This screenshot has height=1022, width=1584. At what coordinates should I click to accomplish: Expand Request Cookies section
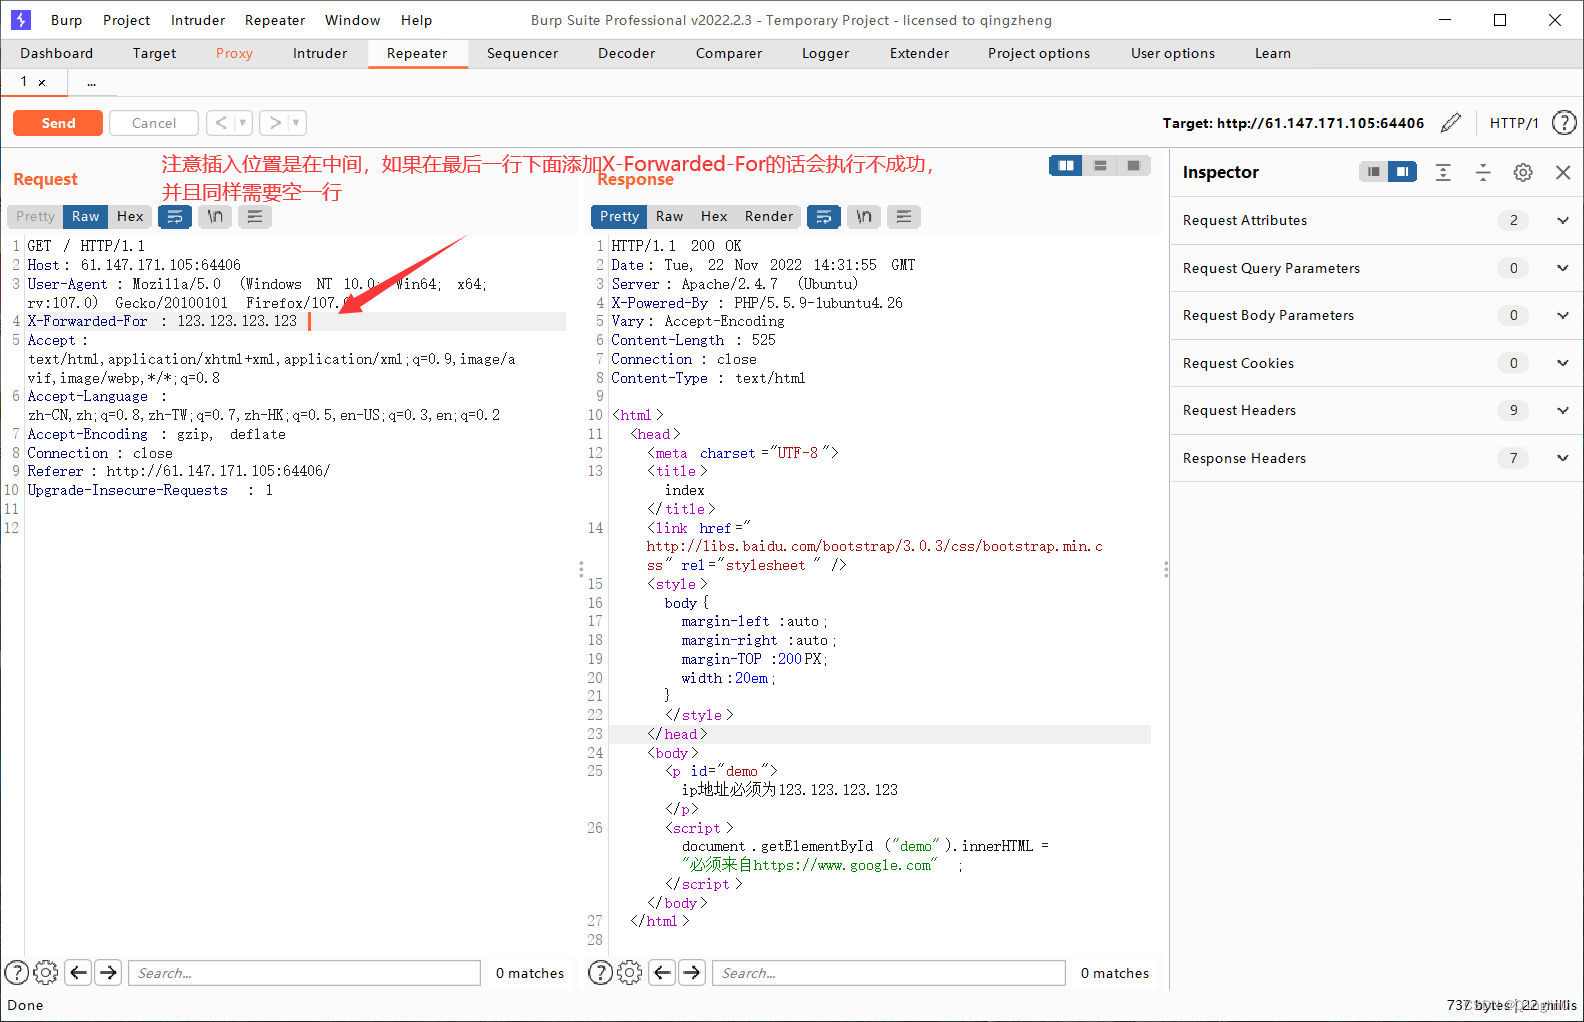[1563, 363]
